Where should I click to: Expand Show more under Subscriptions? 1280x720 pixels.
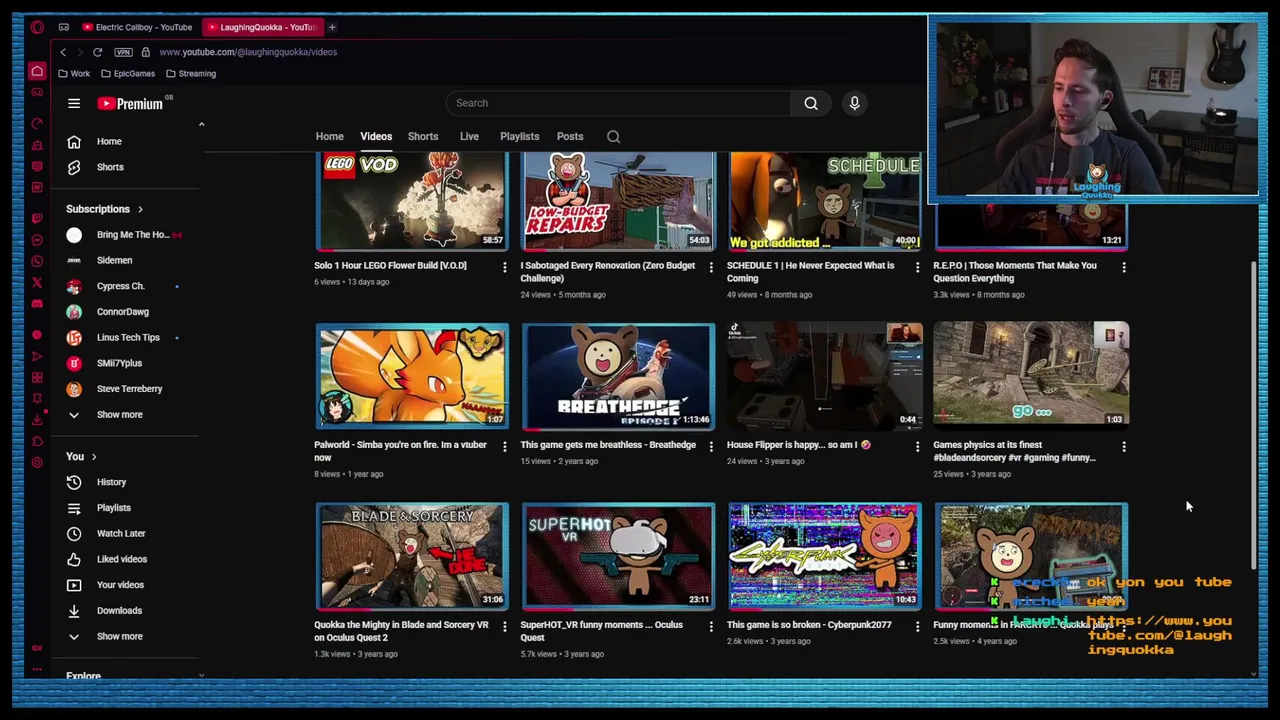[x=119, y=414]
